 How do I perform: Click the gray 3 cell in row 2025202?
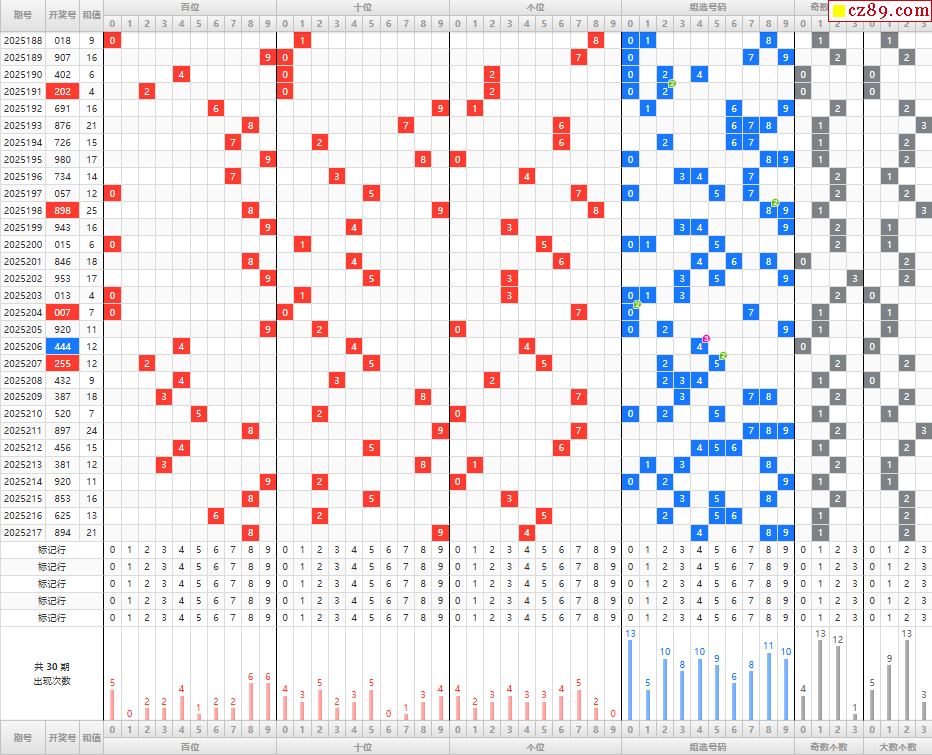click(x=854, y=278)
